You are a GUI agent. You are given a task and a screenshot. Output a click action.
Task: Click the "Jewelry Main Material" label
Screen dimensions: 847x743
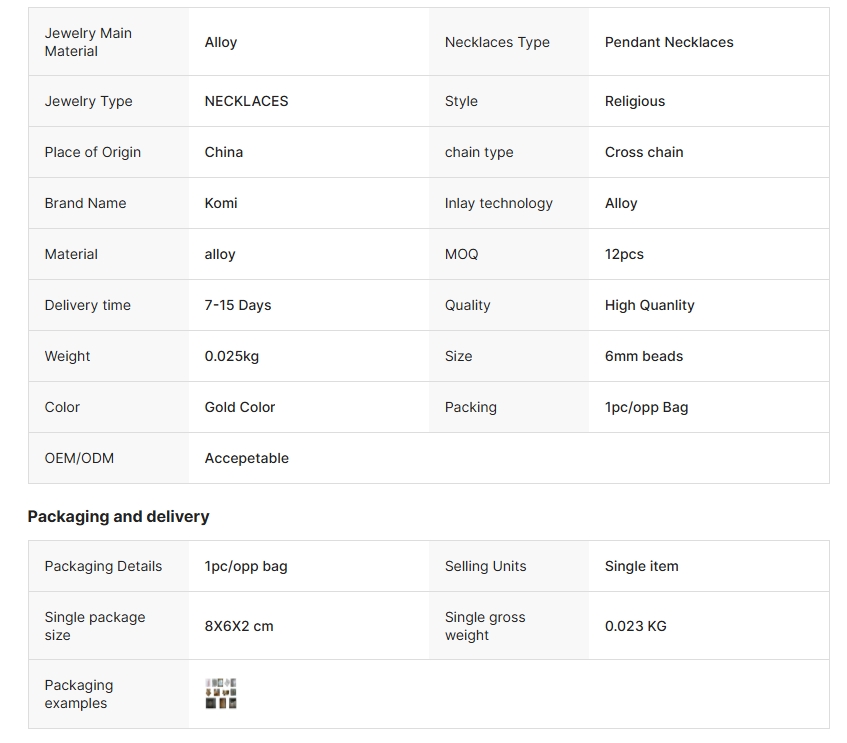pos(88,42)
